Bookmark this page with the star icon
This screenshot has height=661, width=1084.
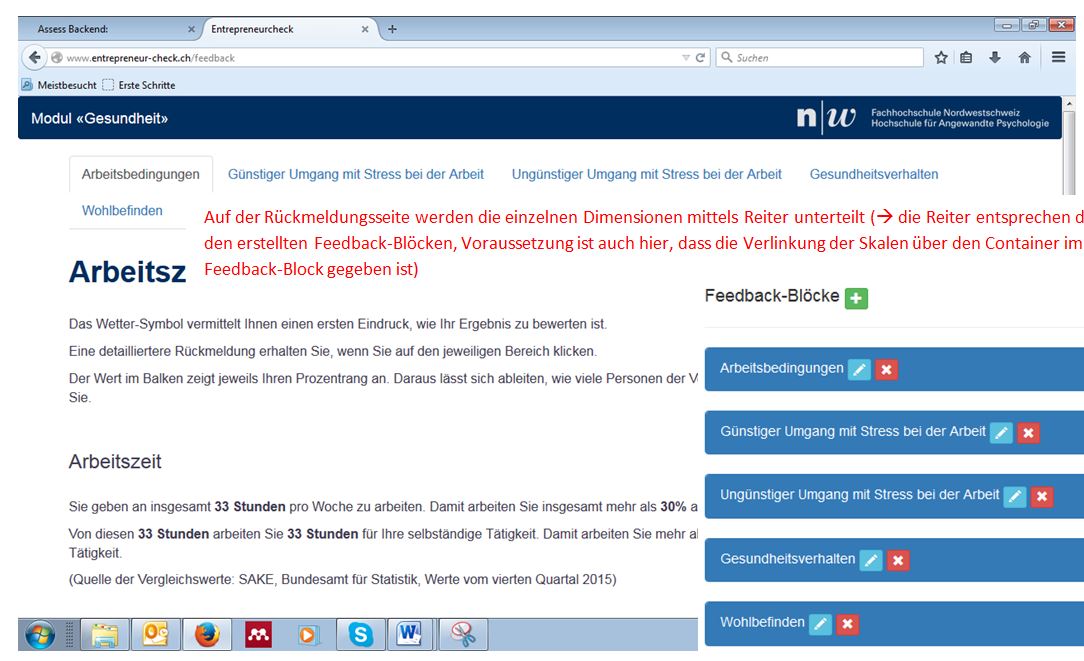click(x=941, y=57)
